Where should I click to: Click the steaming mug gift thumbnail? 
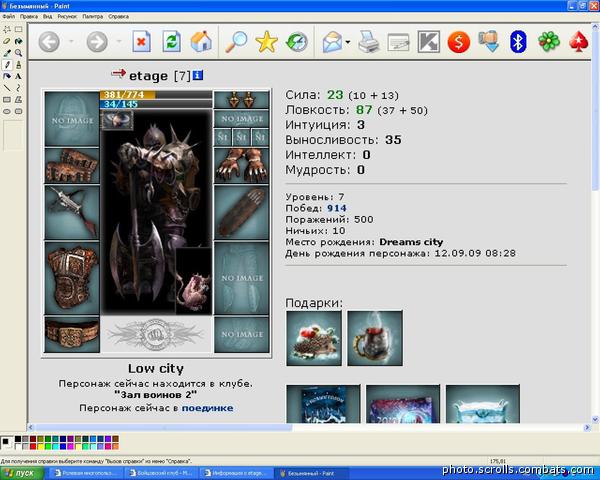[375, 338]
